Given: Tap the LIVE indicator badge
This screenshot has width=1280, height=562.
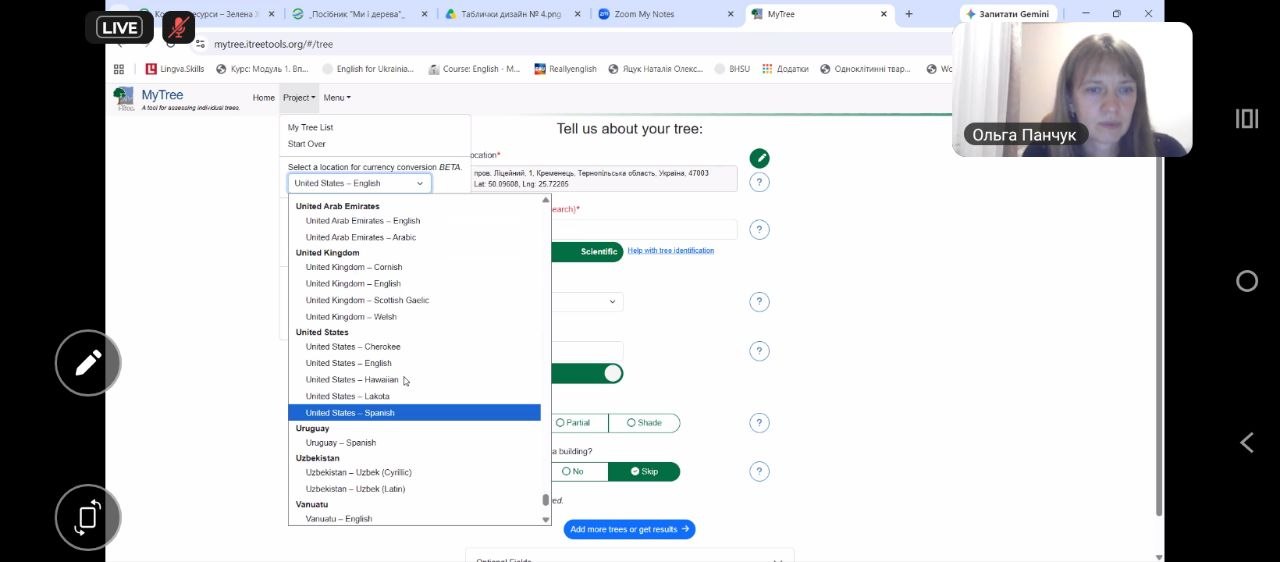Looking at the screenshot, I should [x=119, y=27].
